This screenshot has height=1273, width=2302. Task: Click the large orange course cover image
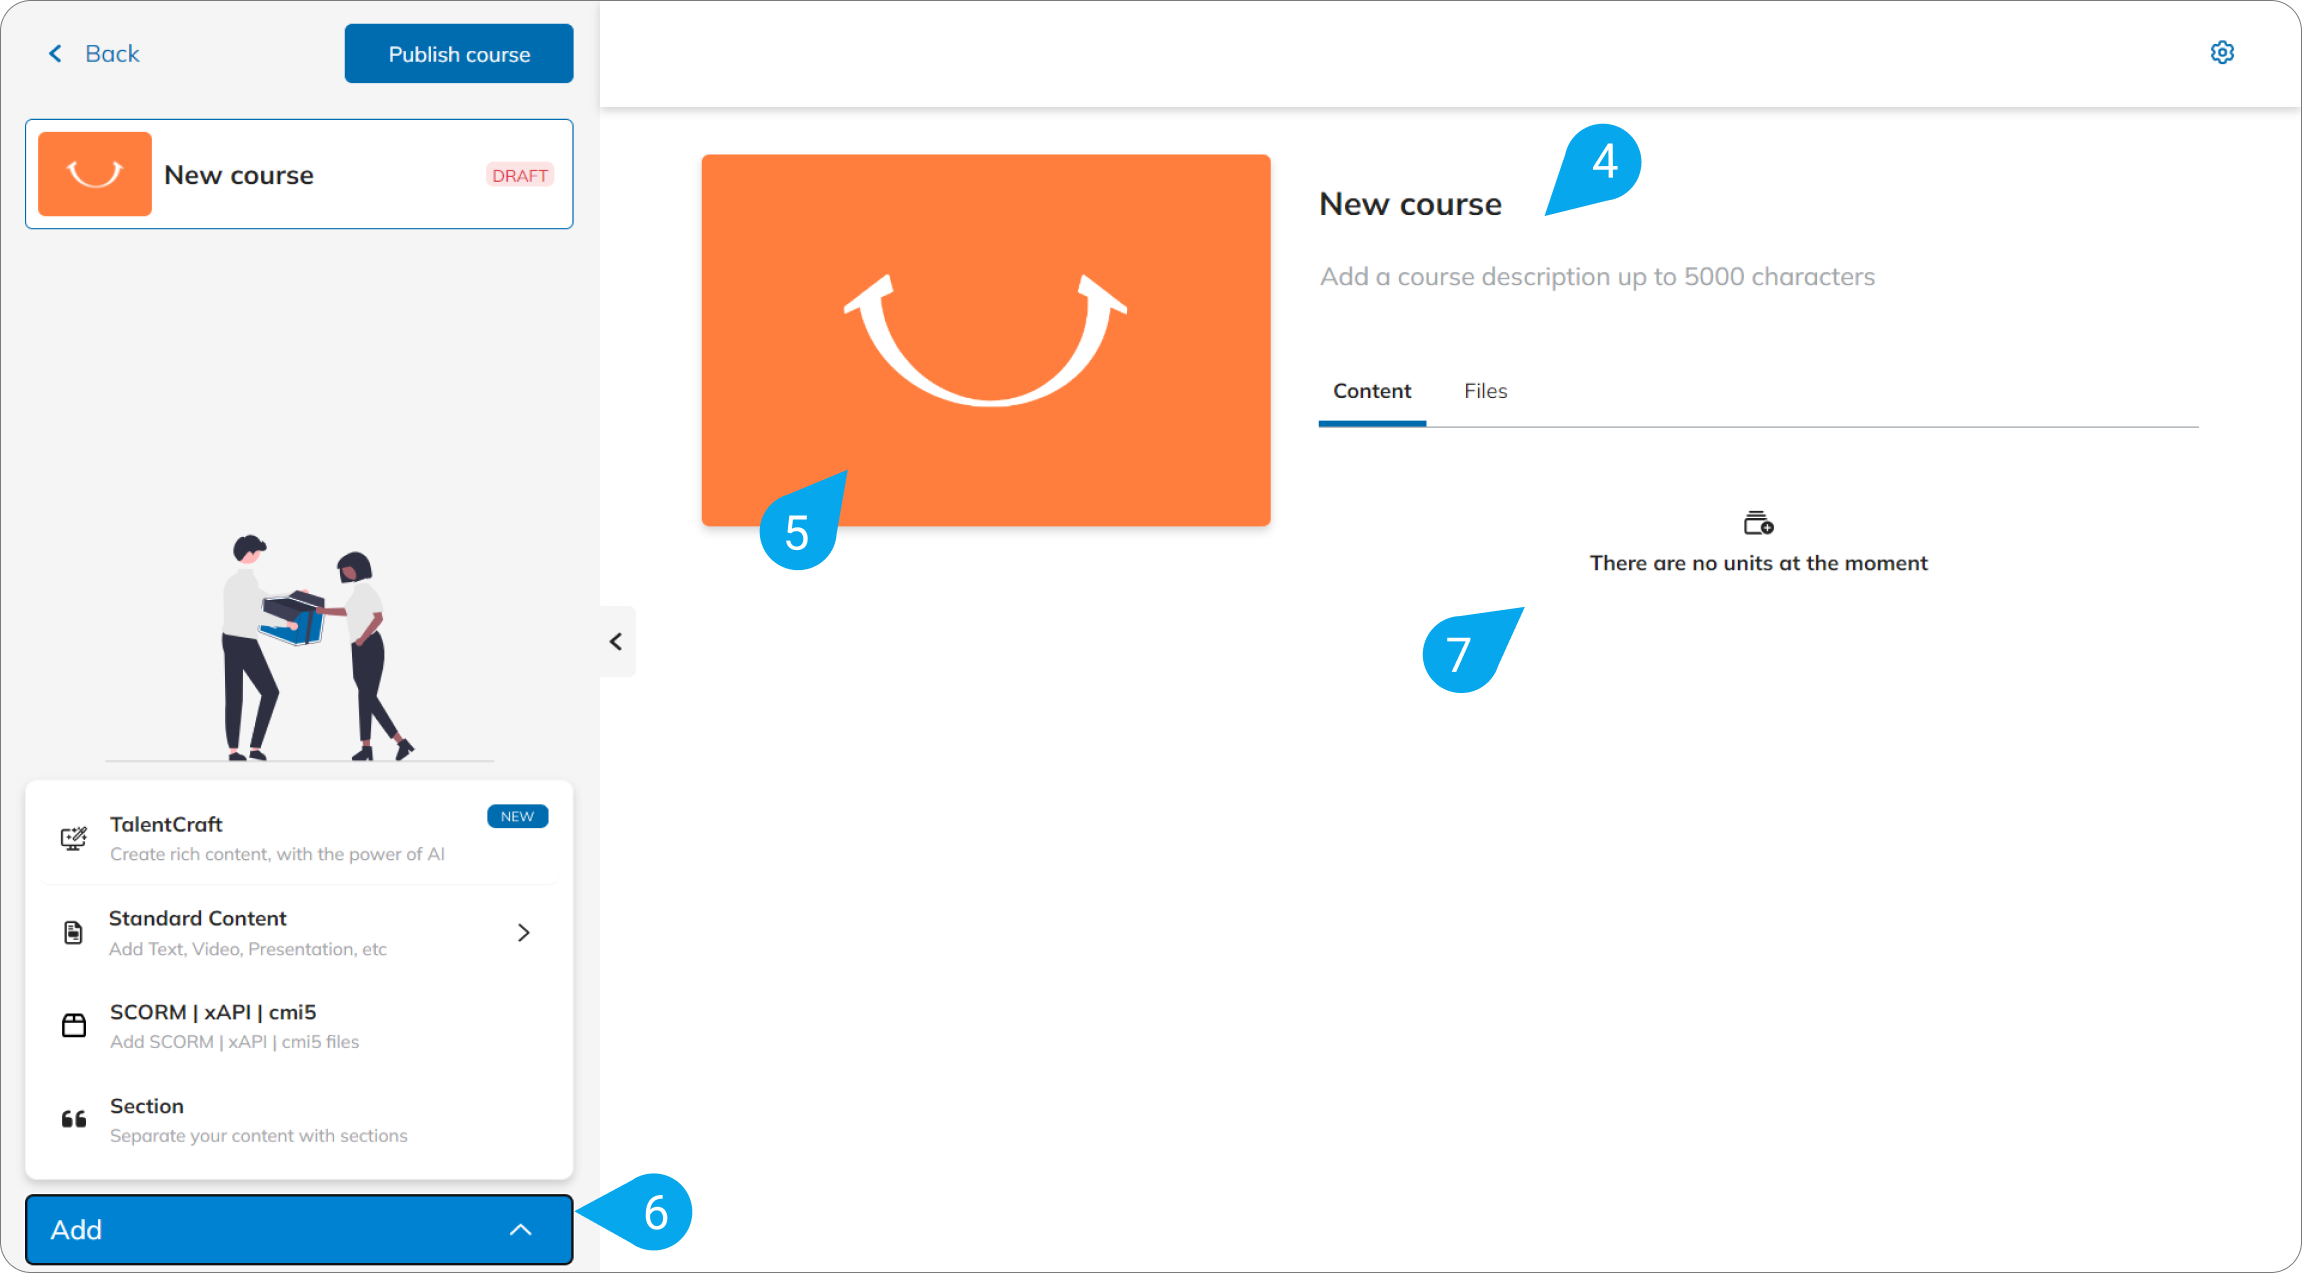pos(986,340)
